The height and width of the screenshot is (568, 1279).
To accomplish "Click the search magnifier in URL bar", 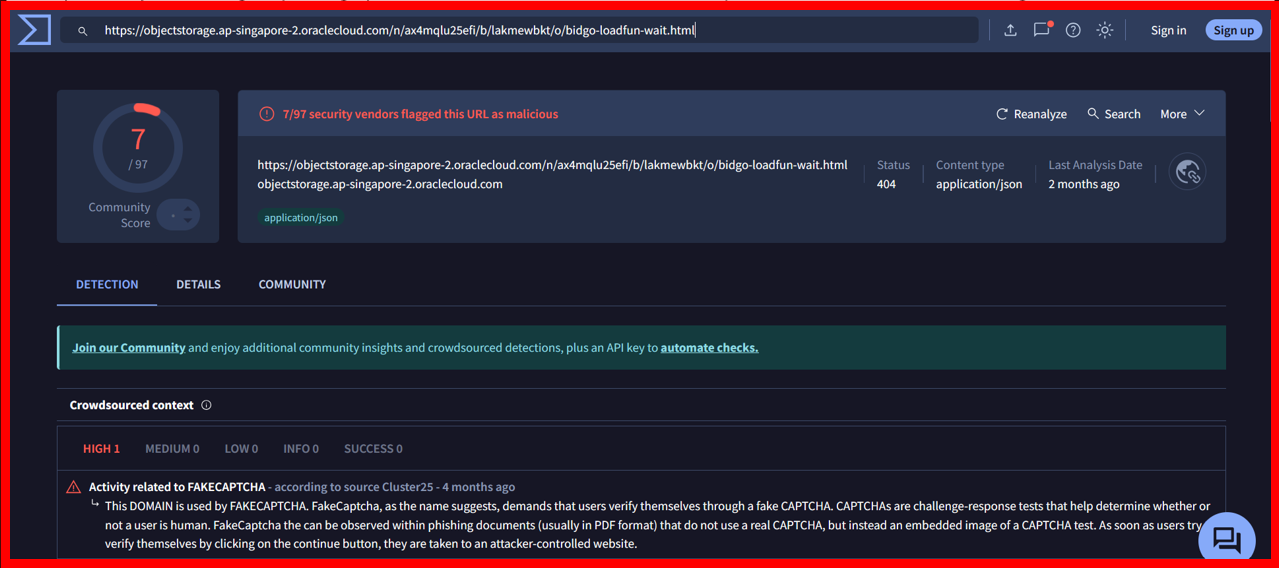I will coord(83,31).
